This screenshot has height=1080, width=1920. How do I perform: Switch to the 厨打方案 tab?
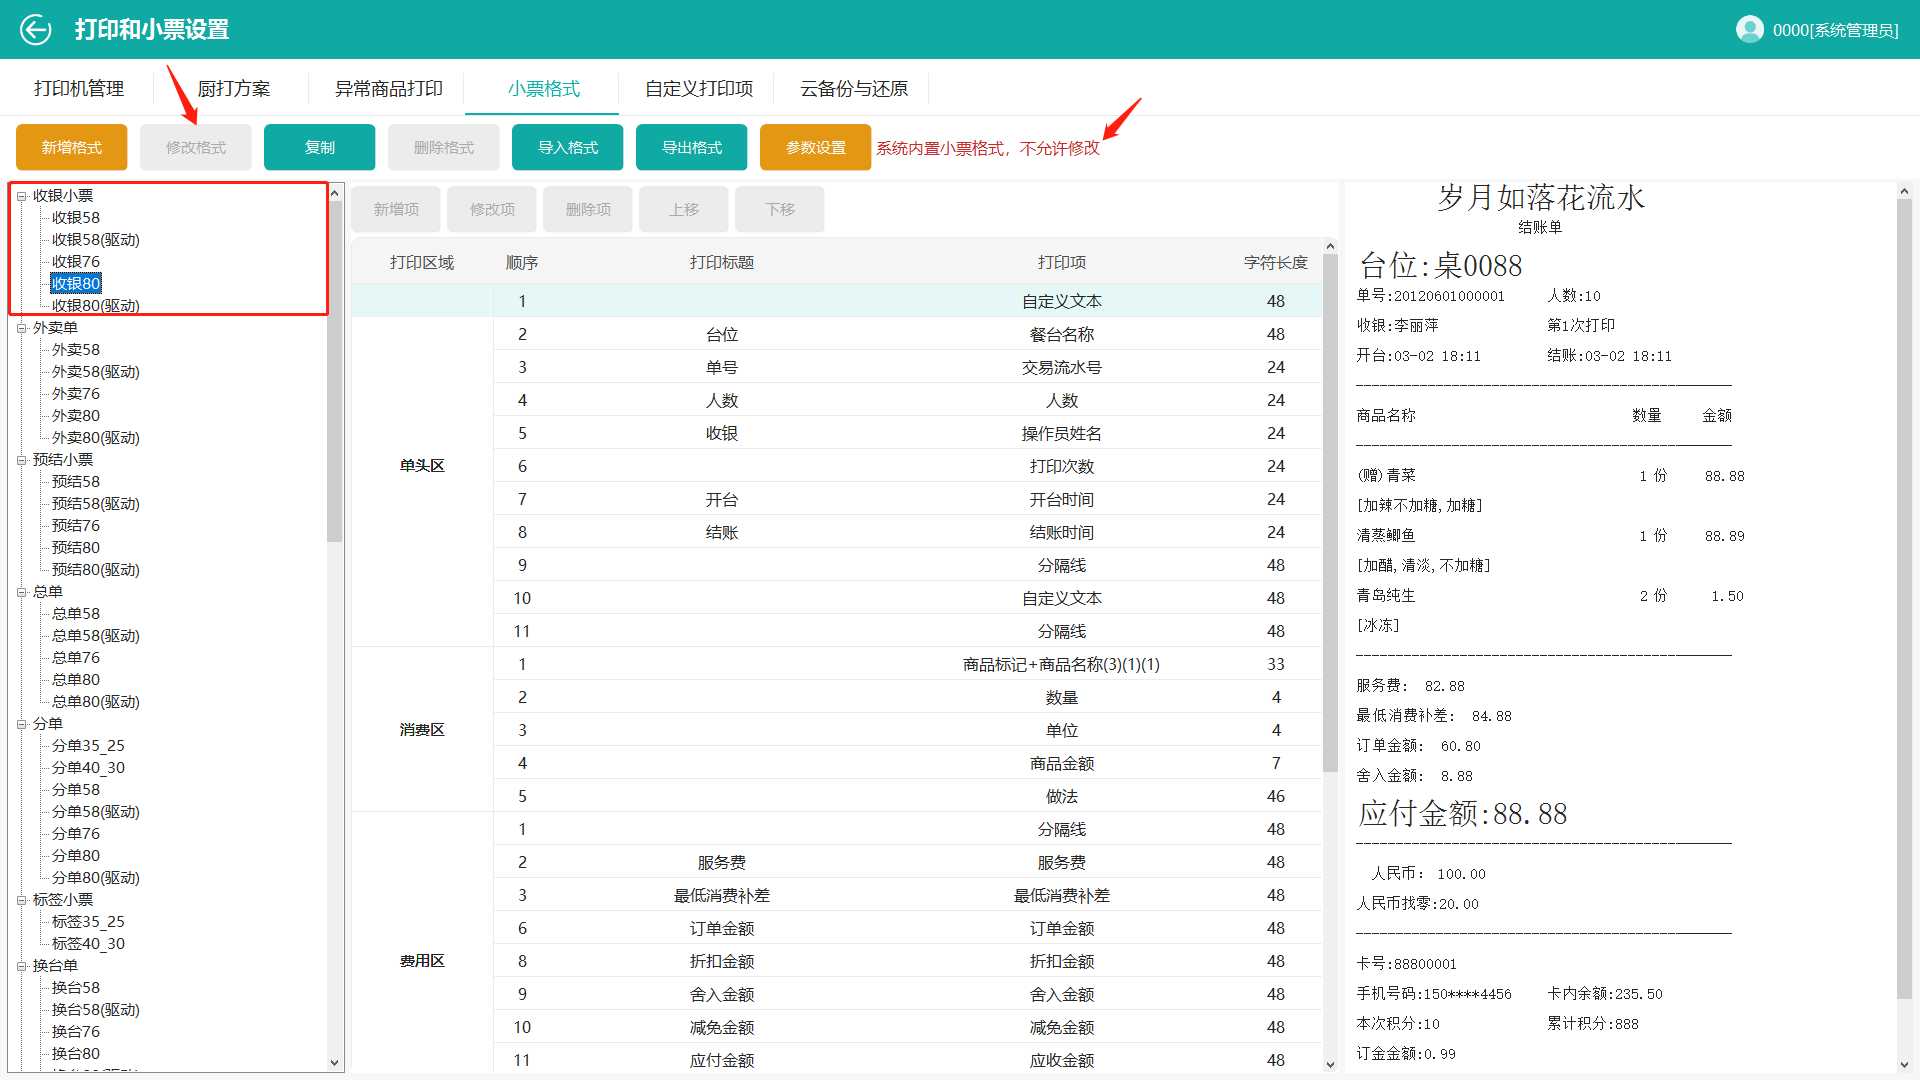pos(234,89)
